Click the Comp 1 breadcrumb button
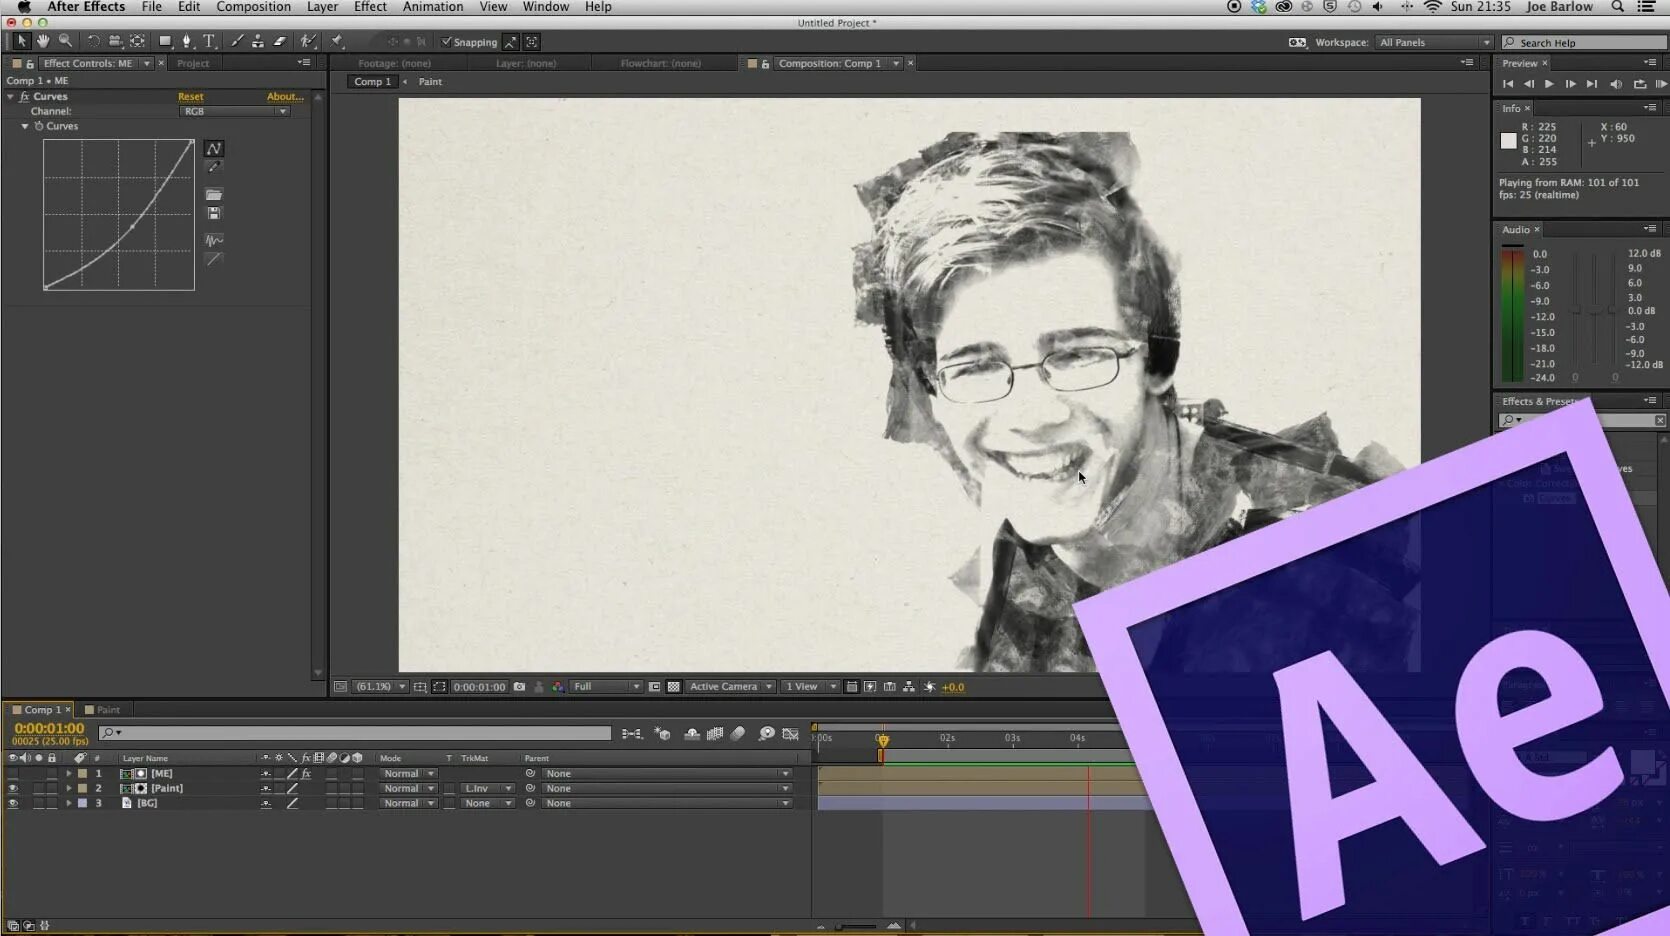 [372, 82]
